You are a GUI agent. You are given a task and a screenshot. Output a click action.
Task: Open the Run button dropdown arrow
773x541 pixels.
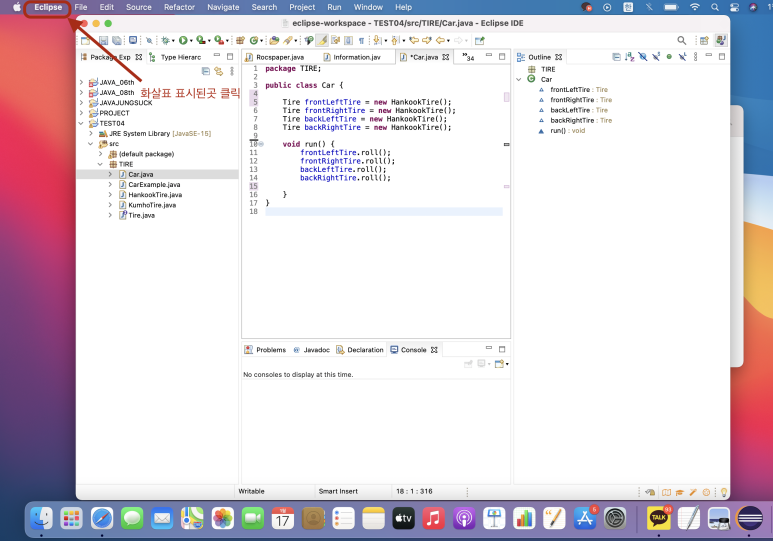coord(191,41)
